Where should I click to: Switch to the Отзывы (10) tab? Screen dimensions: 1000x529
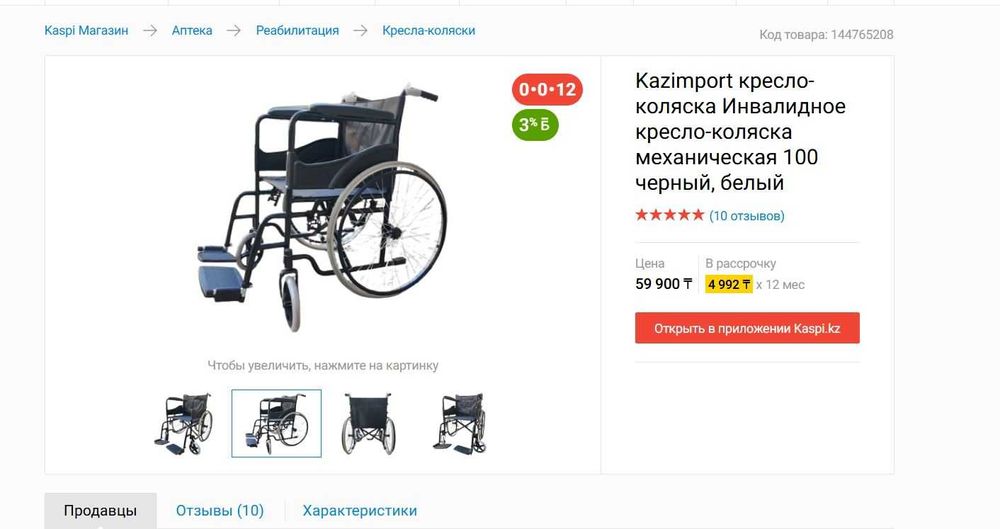[x=220, y=510]
